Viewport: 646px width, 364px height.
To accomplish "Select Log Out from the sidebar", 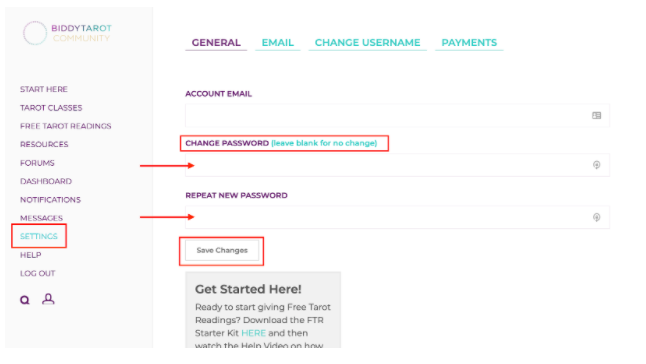I will [x=37, y=273].
